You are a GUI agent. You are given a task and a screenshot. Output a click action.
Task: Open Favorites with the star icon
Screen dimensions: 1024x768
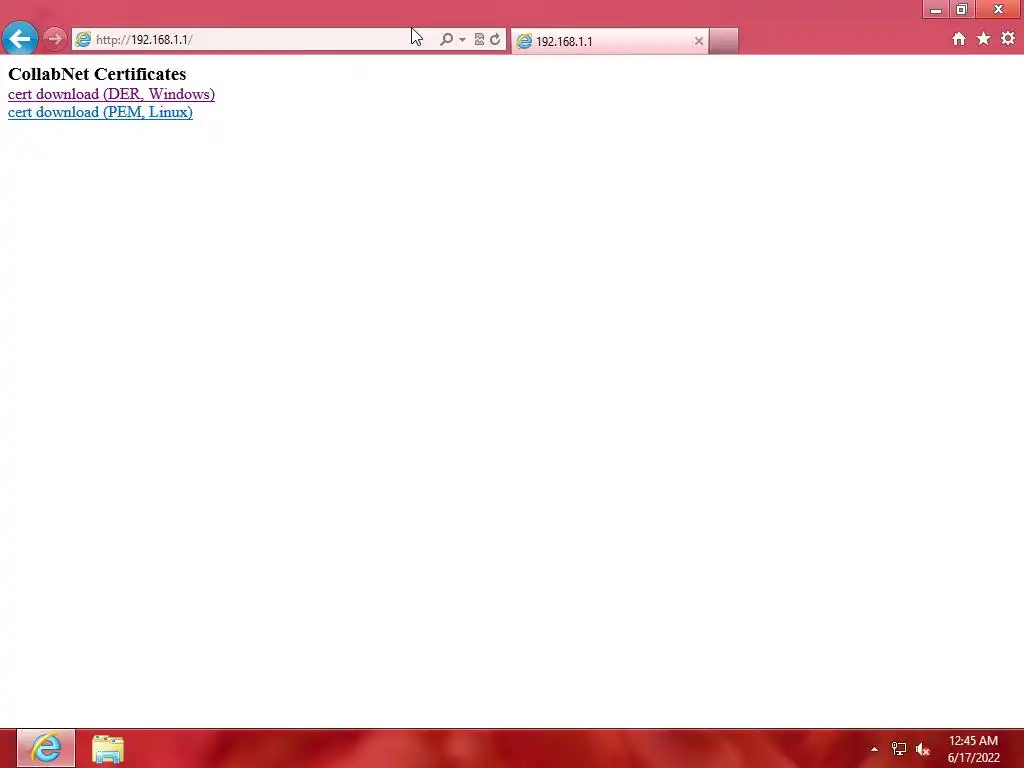point(984,39)
